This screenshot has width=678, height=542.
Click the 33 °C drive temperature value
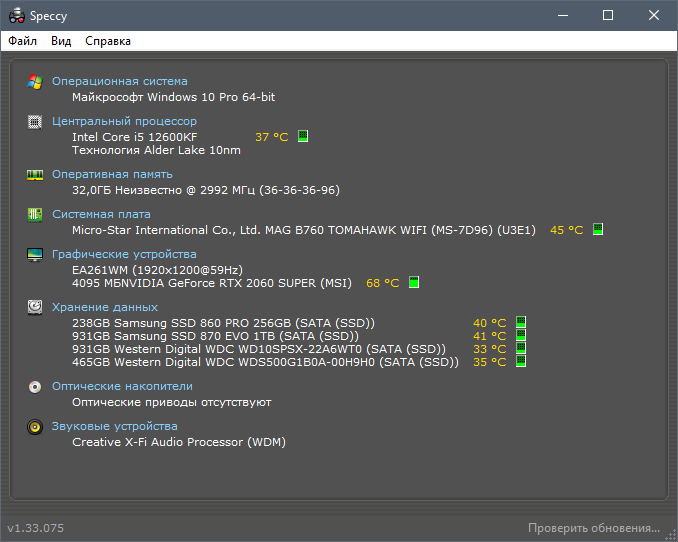click(x=489, y=349)
